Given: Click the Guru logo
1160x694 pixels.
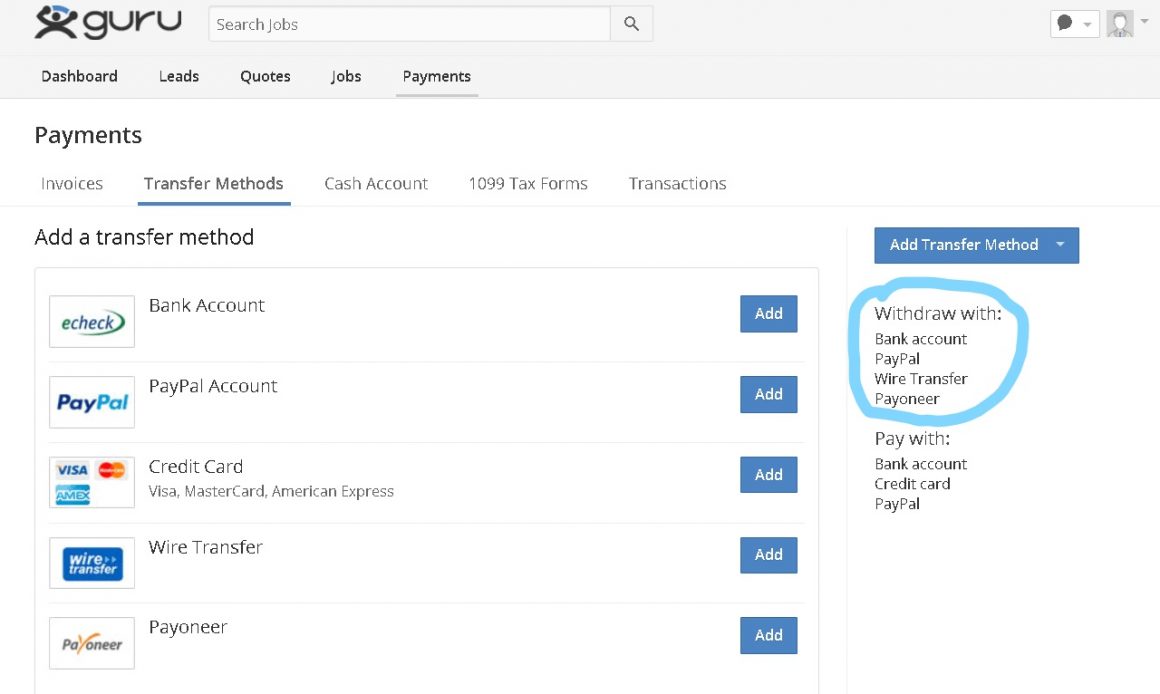Looking at the screenshot, I should 108,23.
